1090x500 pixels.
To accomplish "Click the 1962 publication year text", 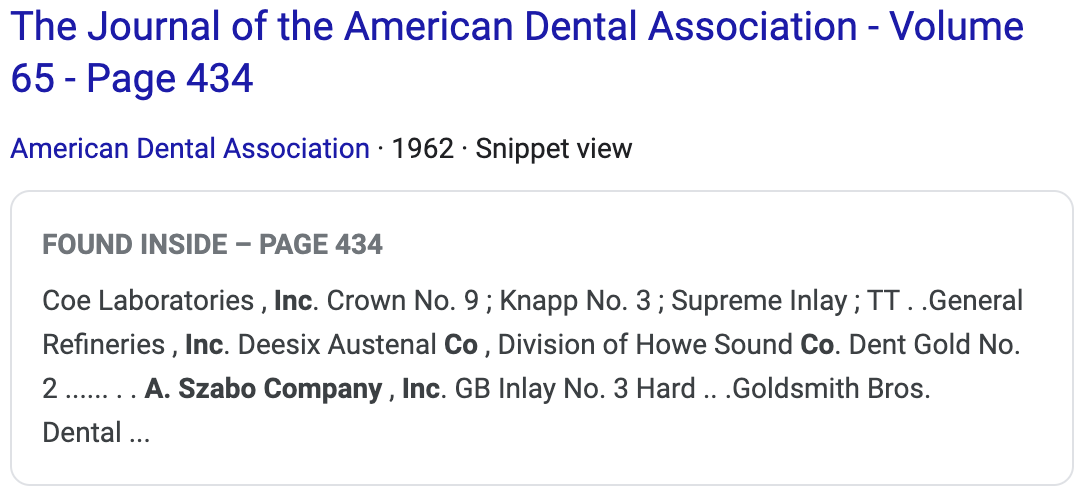I will (424, 149).
